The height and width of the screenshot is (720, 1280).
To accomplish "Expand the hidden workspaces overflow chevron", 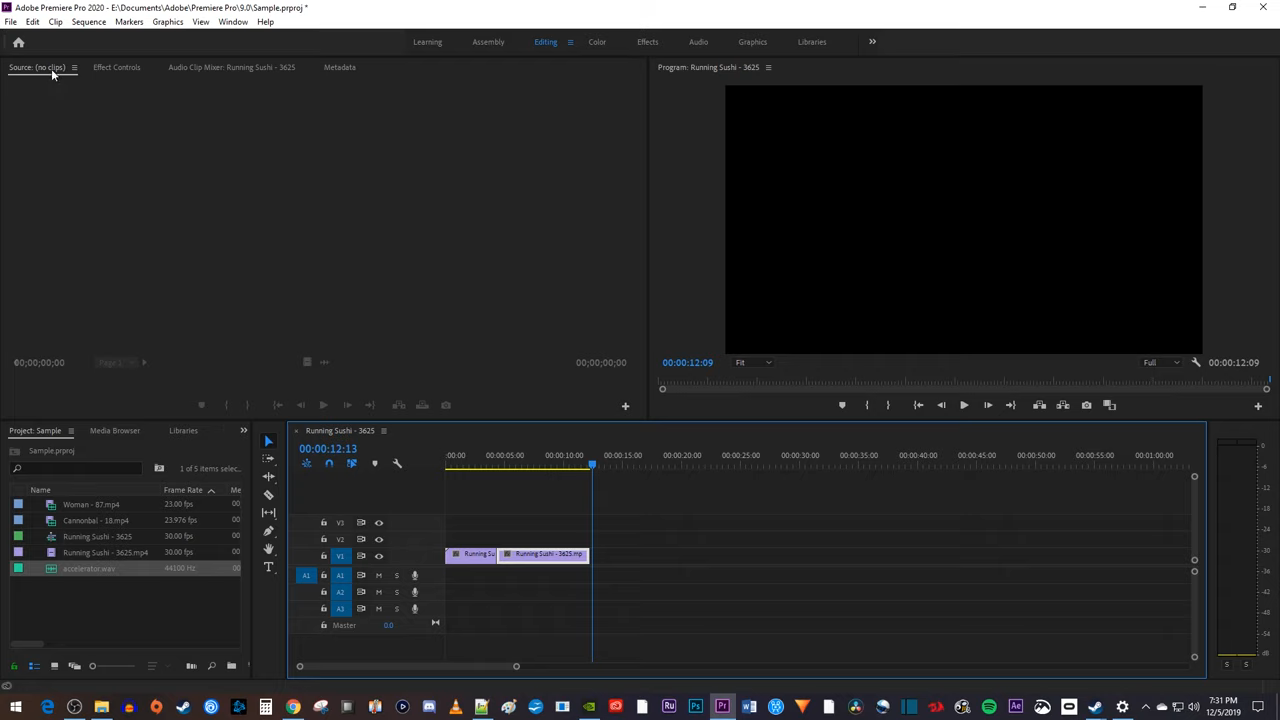I will pos(872,41).
